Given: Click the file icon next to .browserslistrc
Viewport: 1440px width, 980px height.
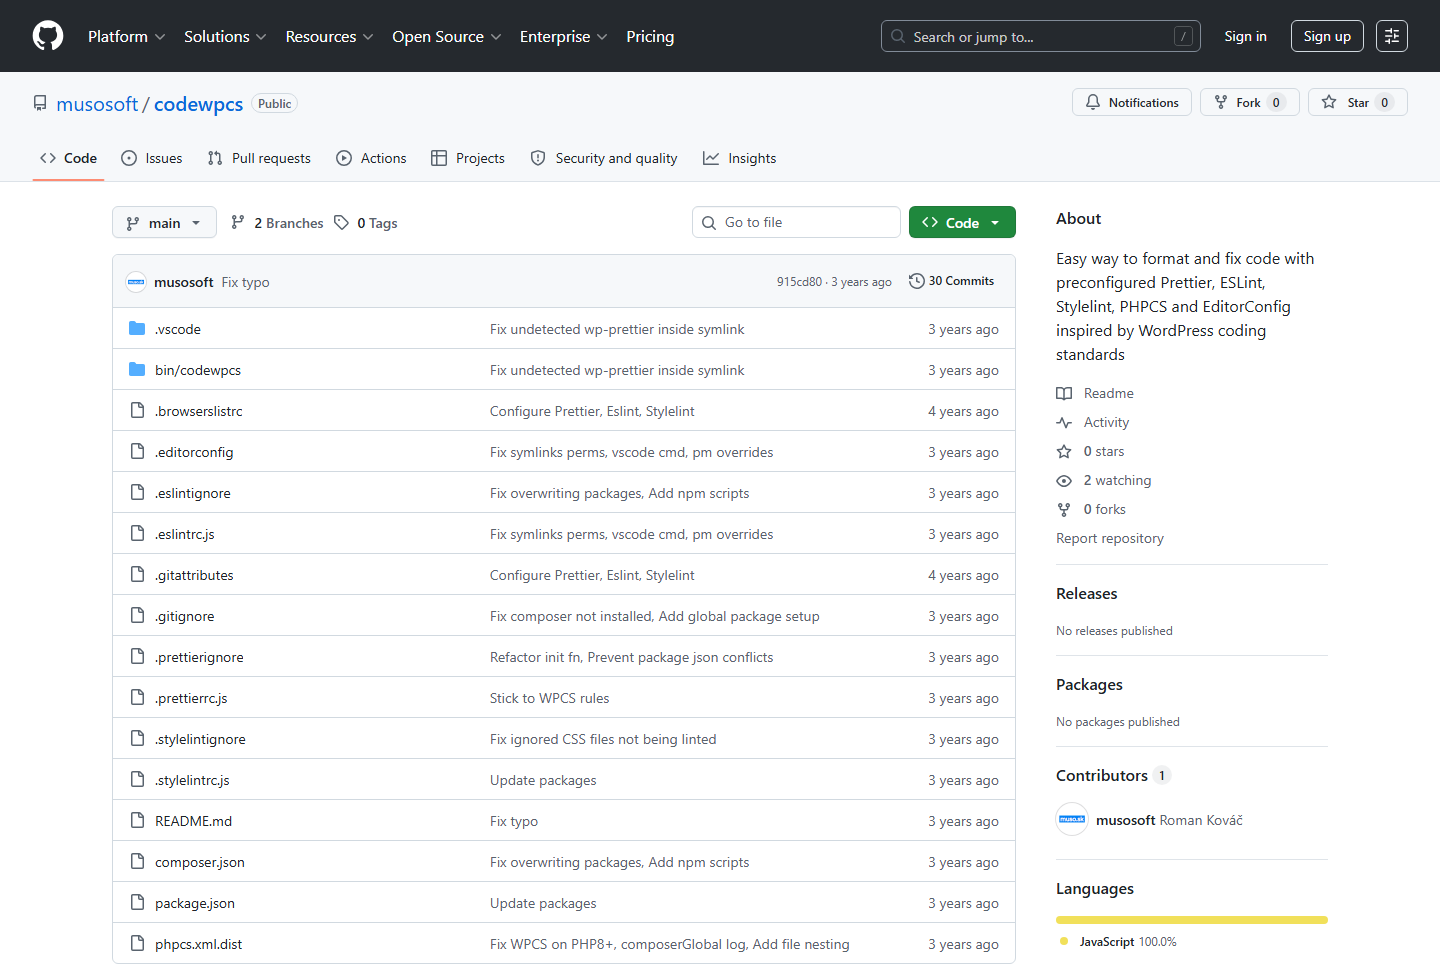Looking at the screenshot, I should coord(137,410).
